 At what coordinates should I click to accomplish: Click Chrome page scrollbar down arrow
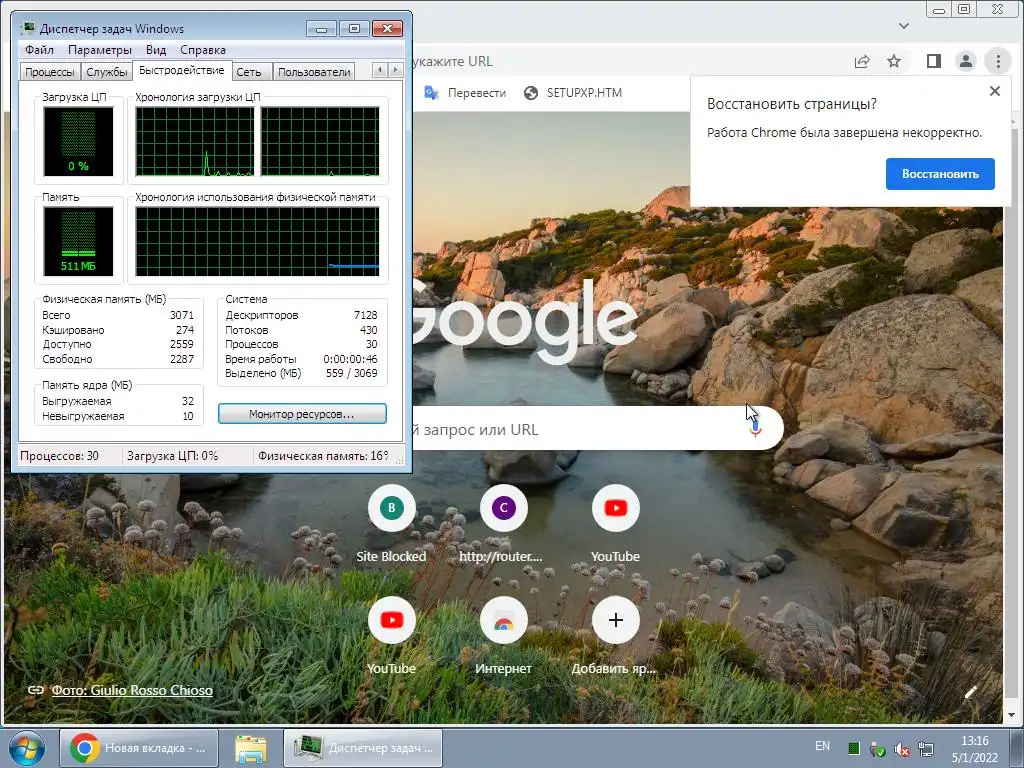pyautogui.click(x=1012, y=715)
